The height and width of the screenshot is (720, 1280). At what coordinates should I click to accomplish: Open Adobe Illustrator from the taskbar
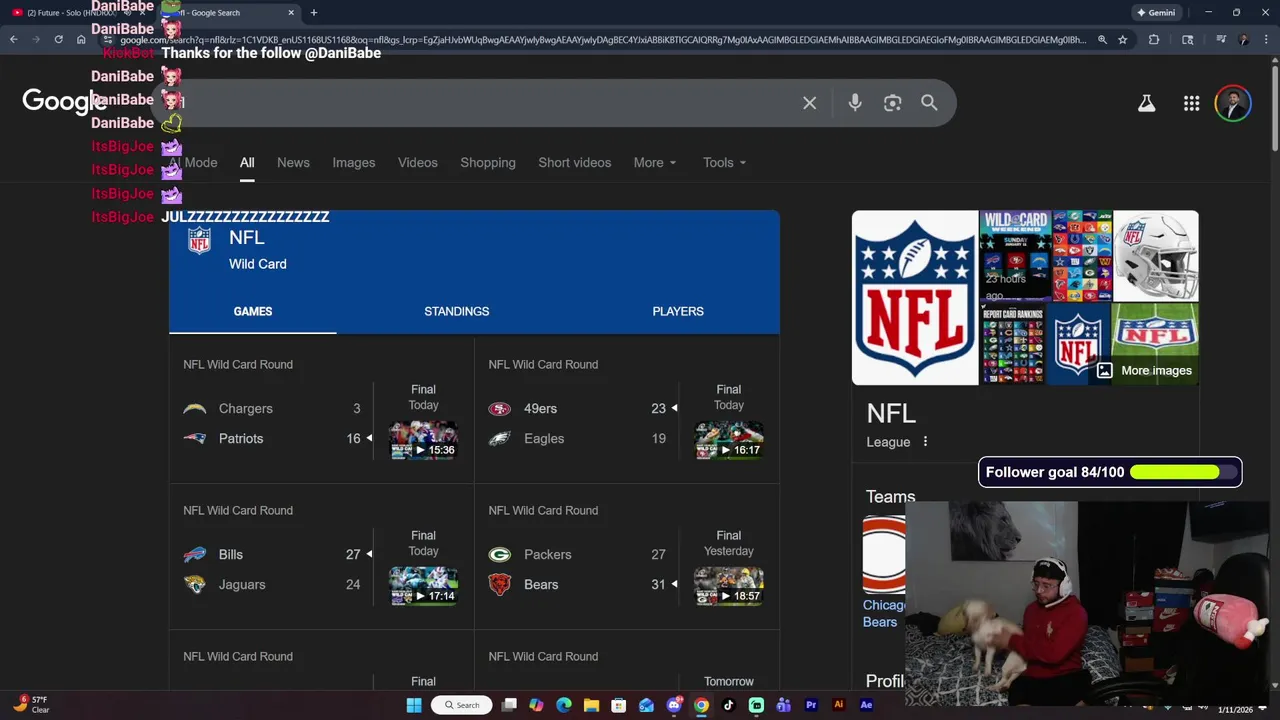838,705
